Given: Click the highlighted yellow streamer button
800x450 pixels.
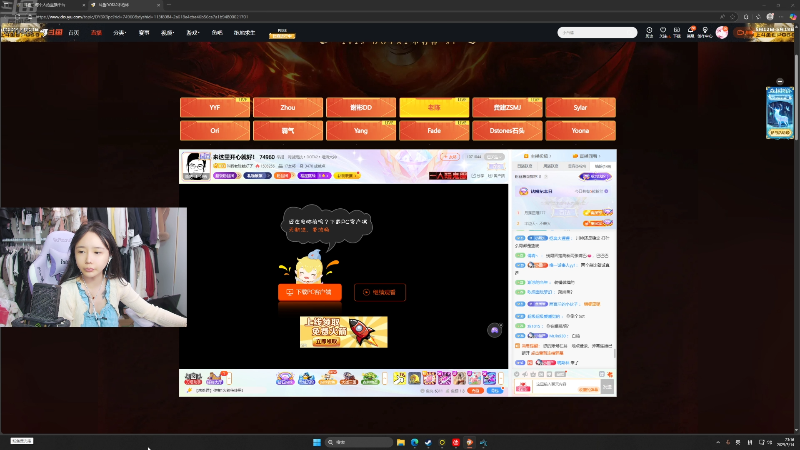Looking at the screenshot, I should [434, 108].
